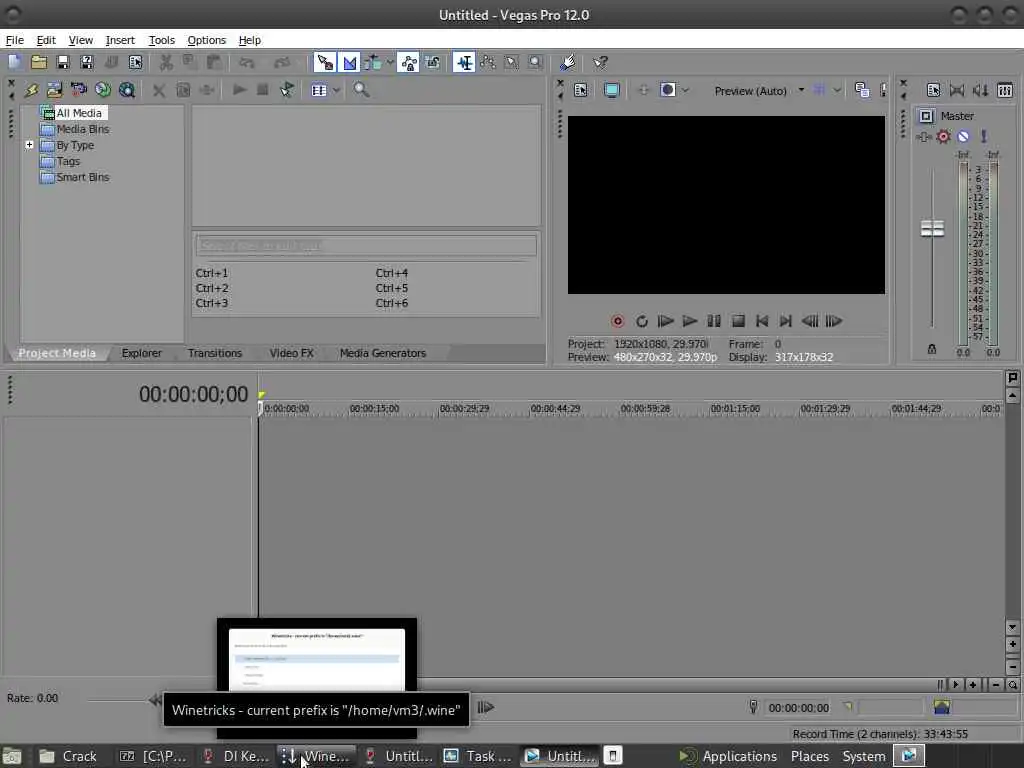Click Insert Bus icon in mixer toolbar
This screenshot has width=1024, height=768.
1005,90
